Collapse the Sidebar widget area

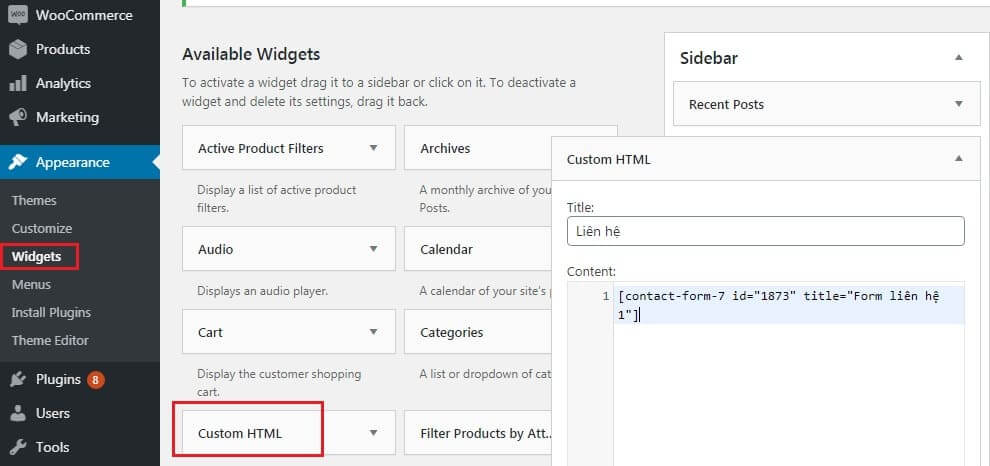959,58
